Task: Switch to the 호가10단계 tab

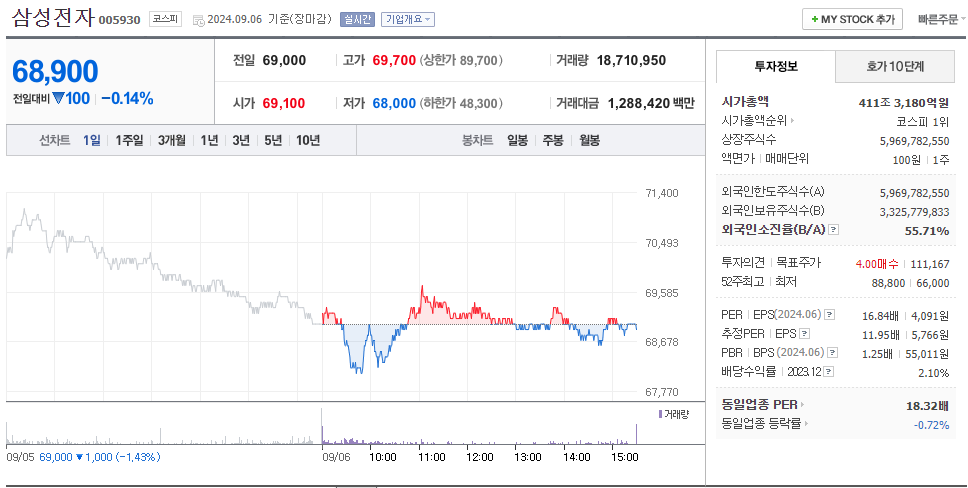Action: pos(895,67)
